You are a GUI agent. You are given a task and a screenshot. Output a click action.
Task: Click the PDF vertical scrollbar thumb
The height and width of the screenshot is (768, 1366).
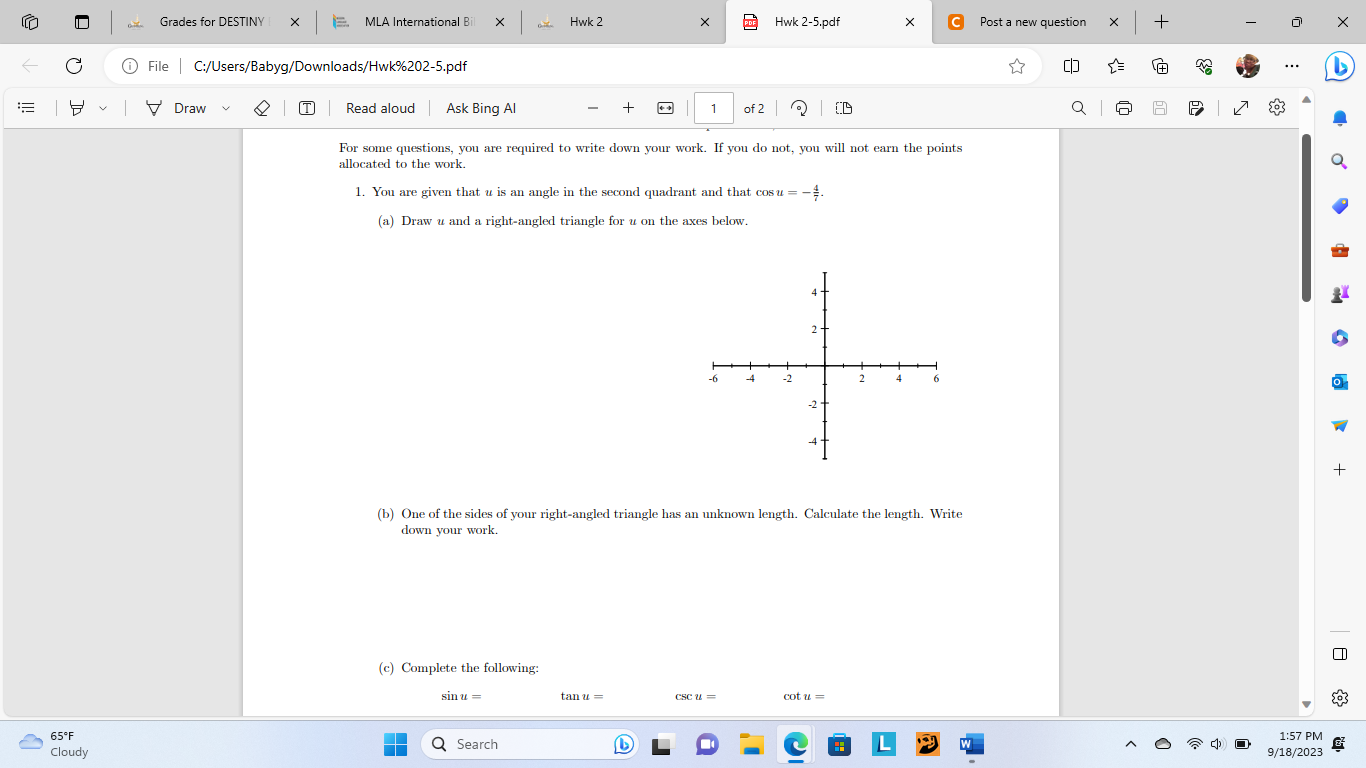tap(1306, 217)
